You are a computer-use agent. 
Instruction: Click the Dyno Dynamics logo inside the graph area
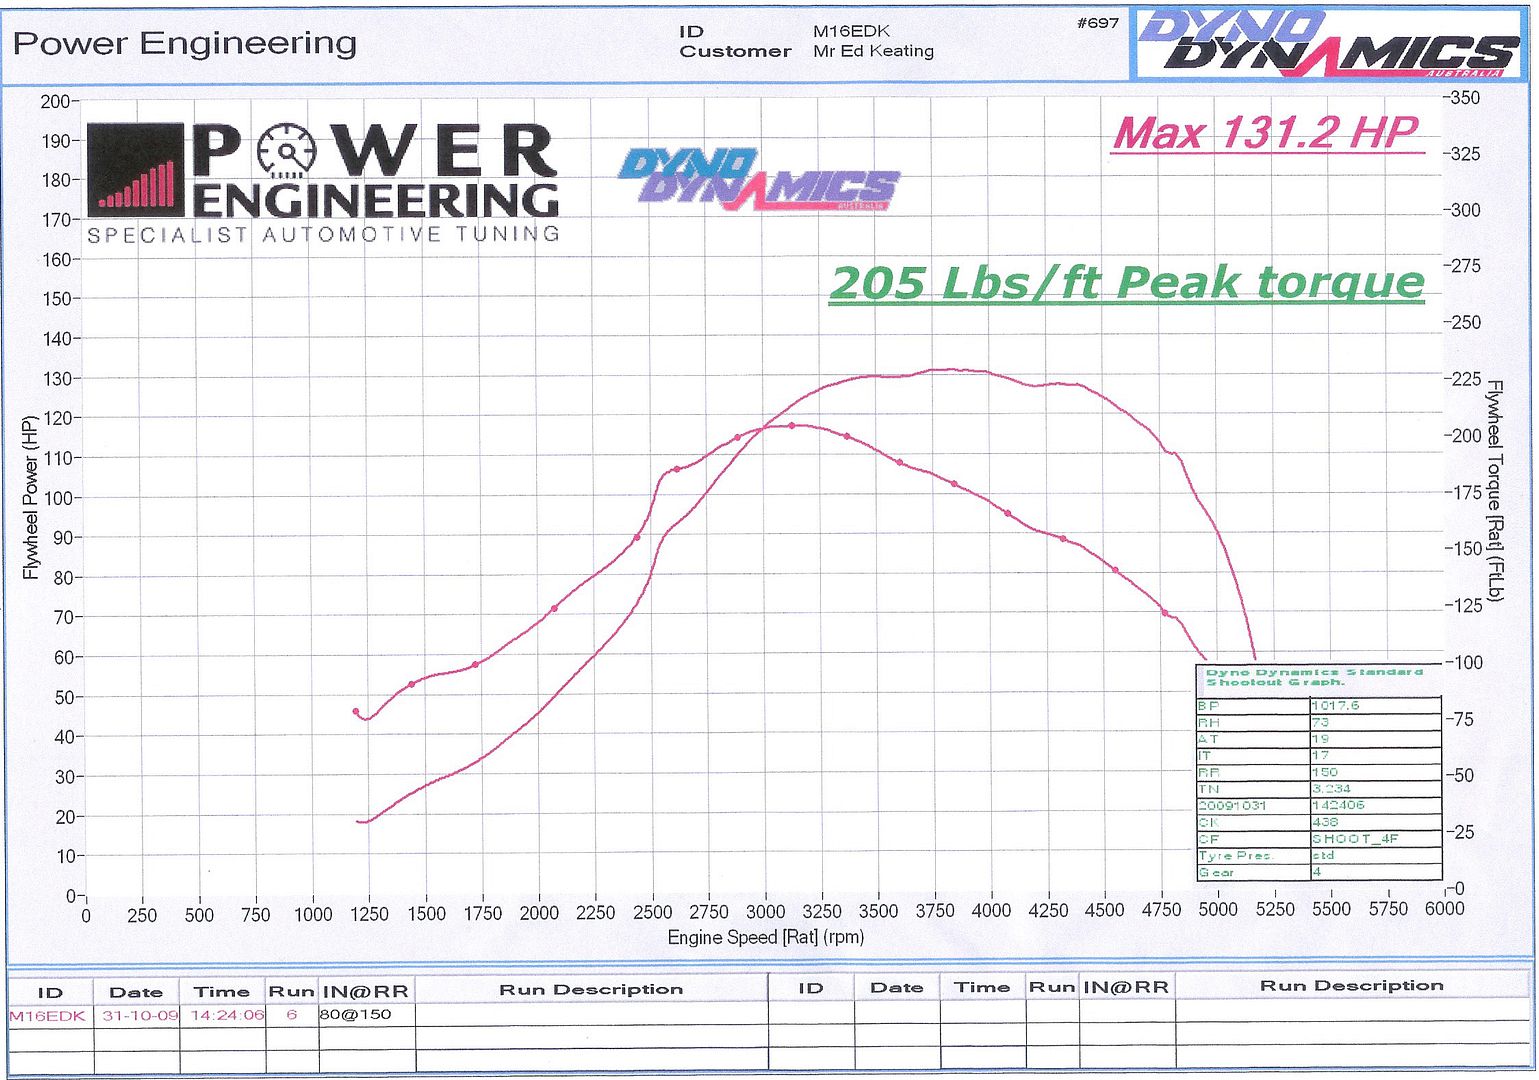point(759,179)
